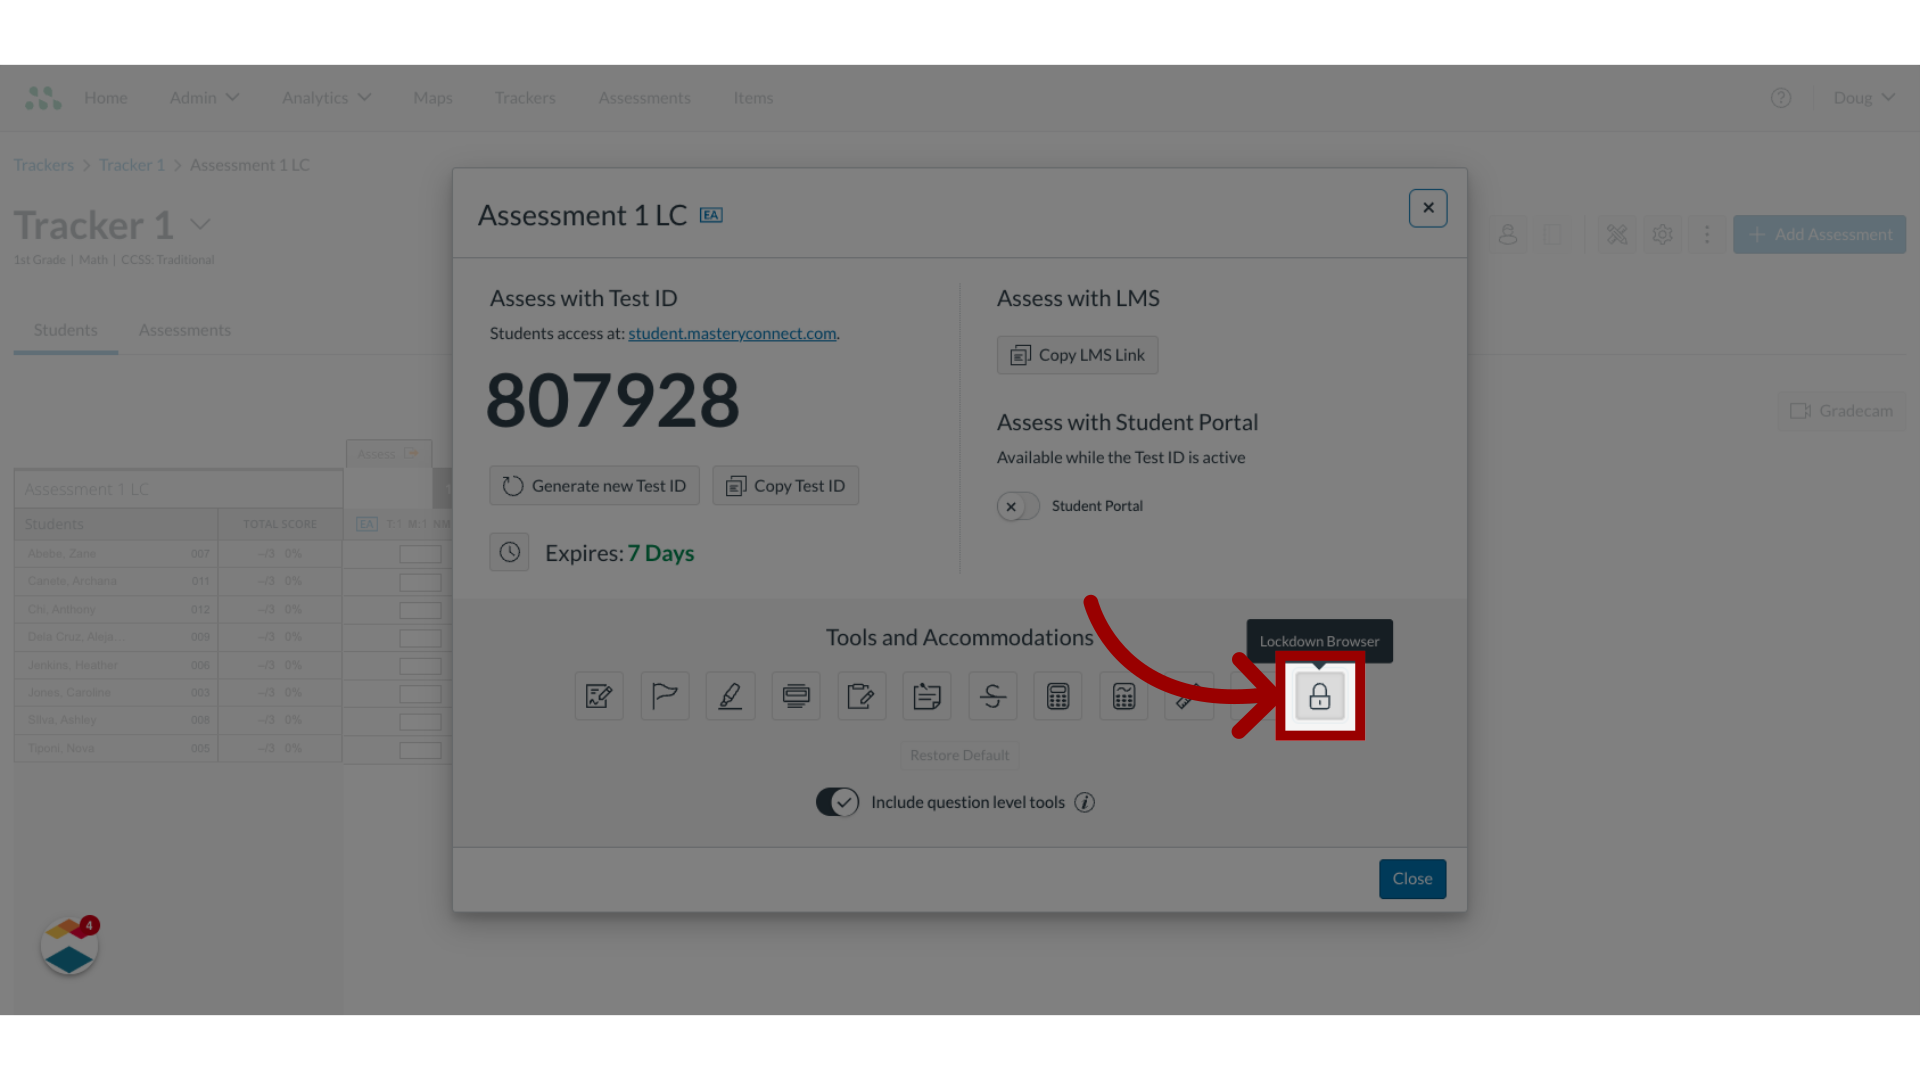Expand the Analytics dropdown menu
This screenshot has height=1080, width=1920.
tap(327, 96)
